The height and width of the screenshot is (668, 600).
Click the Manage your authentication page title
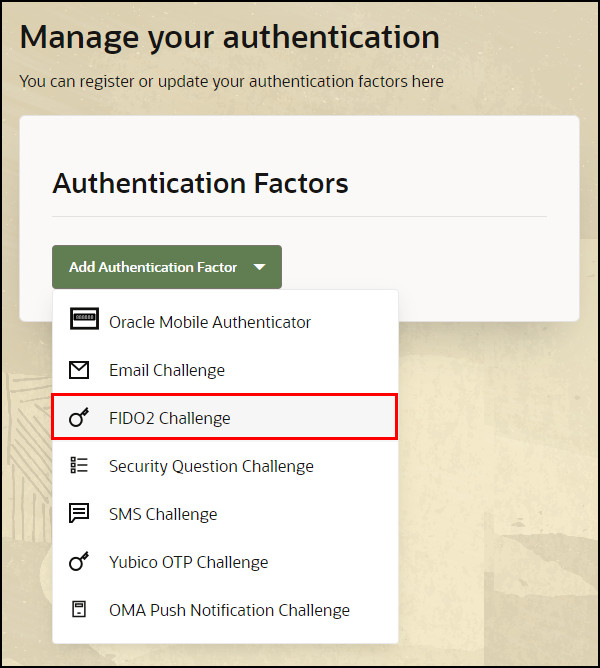click(x=229, y=37)
